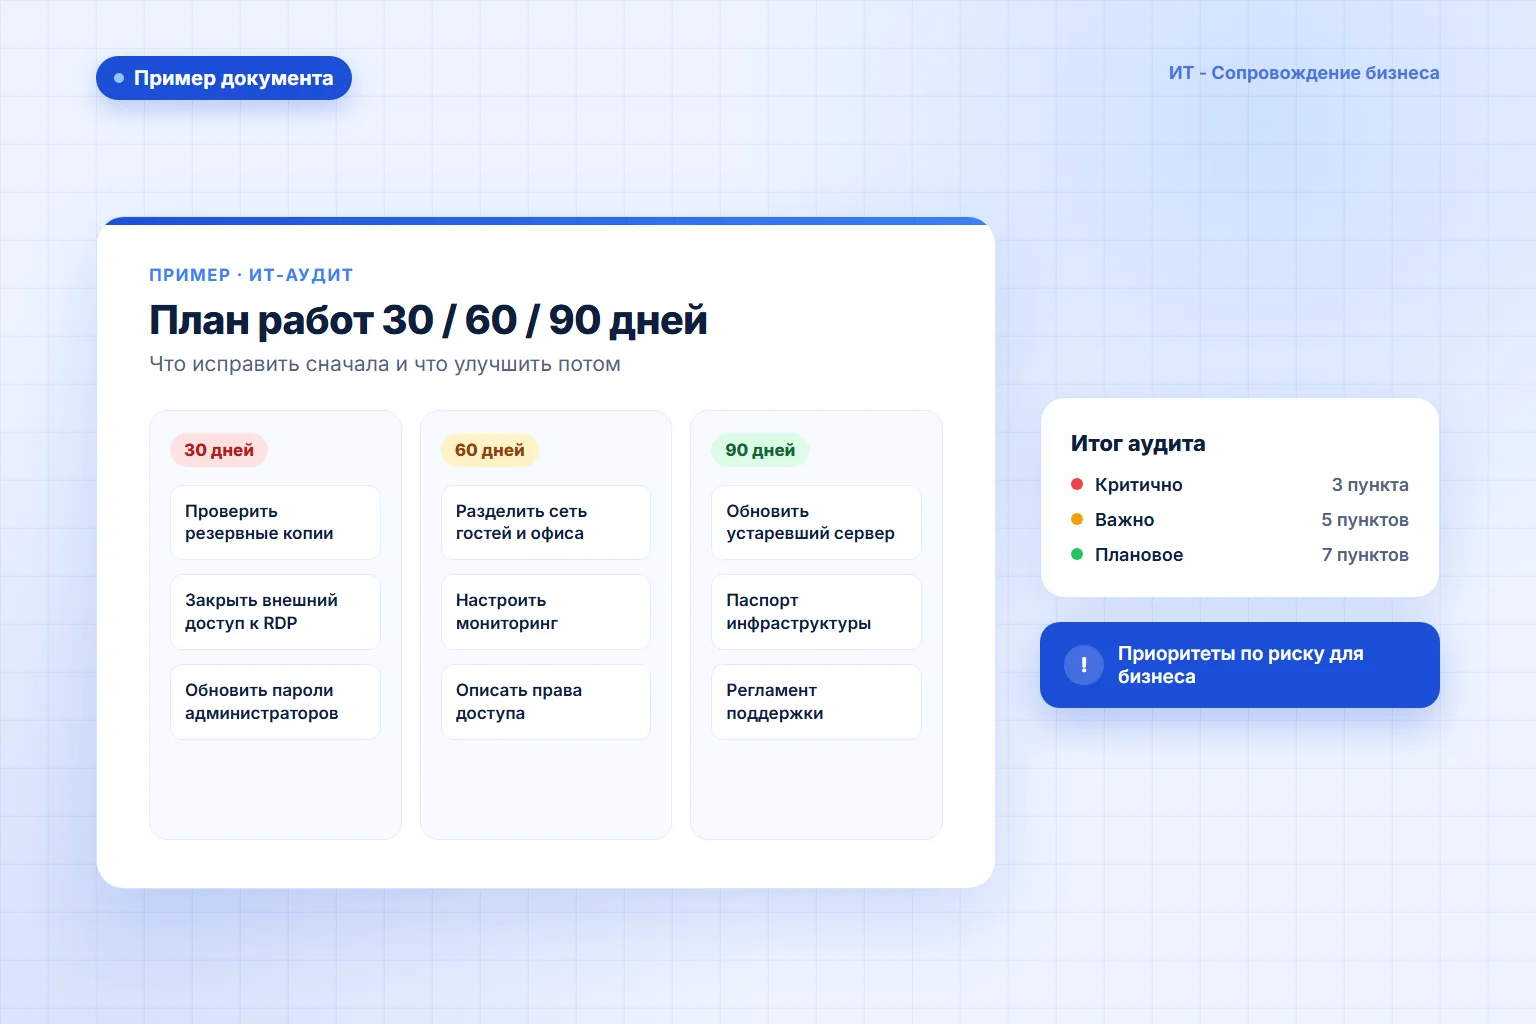Open the Настроить мониторинг card
1536x1024 pixels.
click(546, 612)
